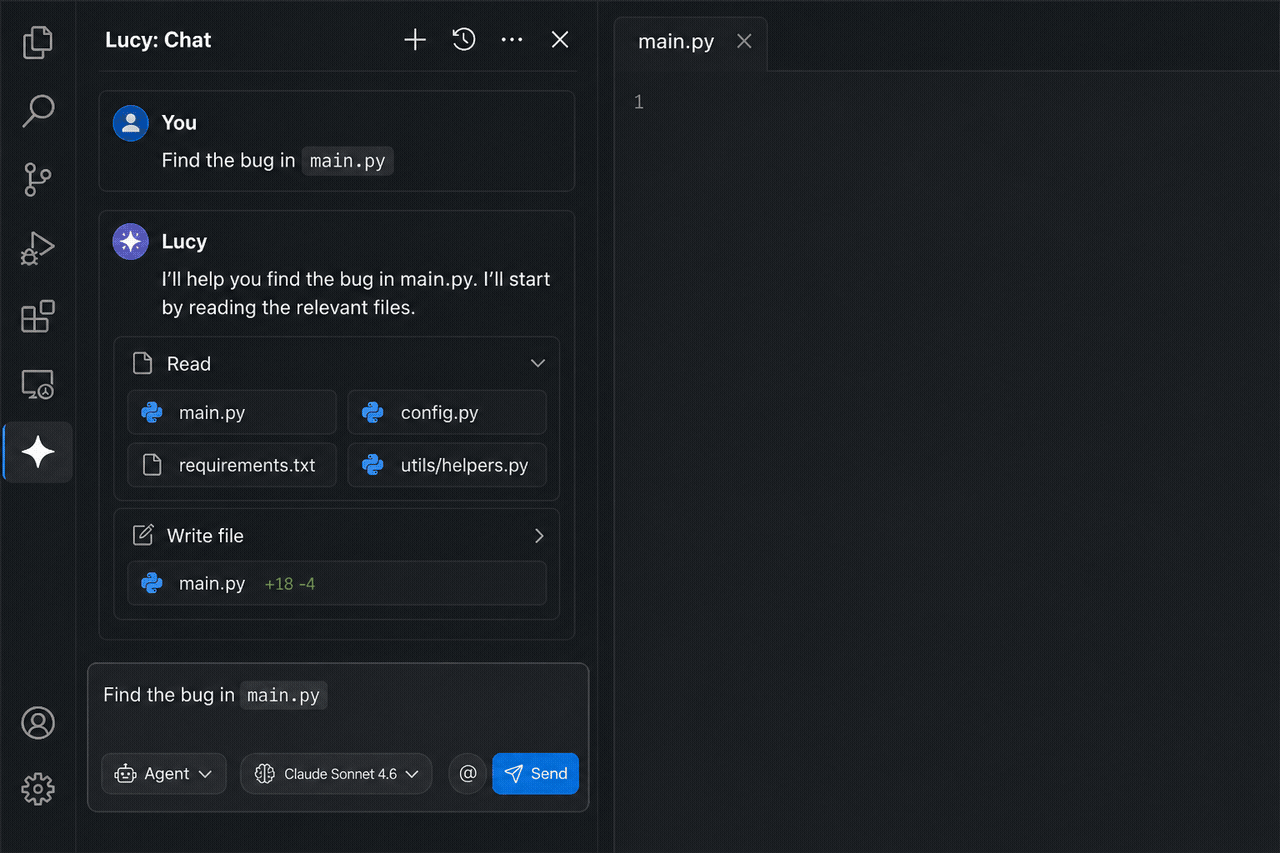Open utils/helpers.py from the Read list
Image resolution: width=1280 pixels, height=853 pixels.
[447, 465]
